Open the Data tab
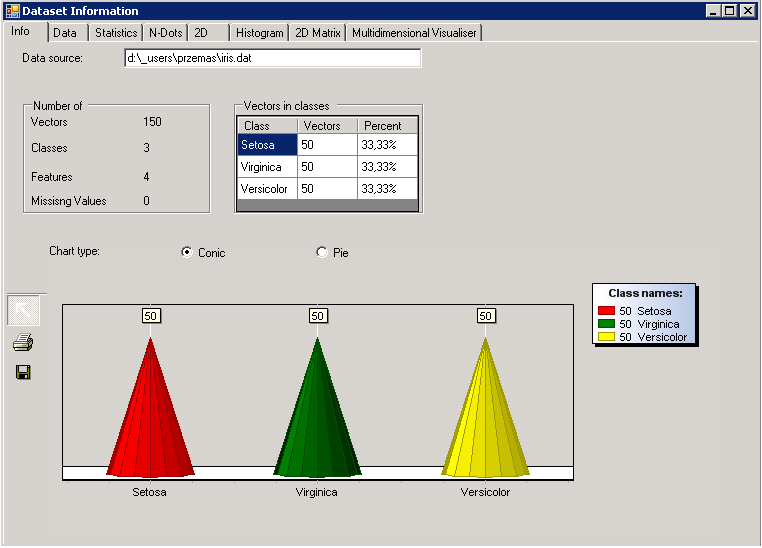The image size is (762, 548). click(x=68, y=33)
